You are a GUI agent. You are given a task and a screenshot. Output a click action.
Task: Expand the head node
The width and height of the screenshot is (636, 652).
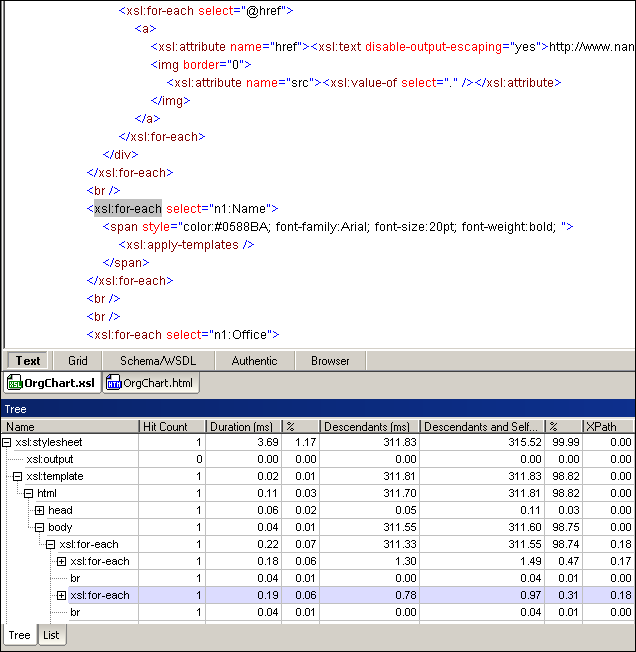pos(40,510)
